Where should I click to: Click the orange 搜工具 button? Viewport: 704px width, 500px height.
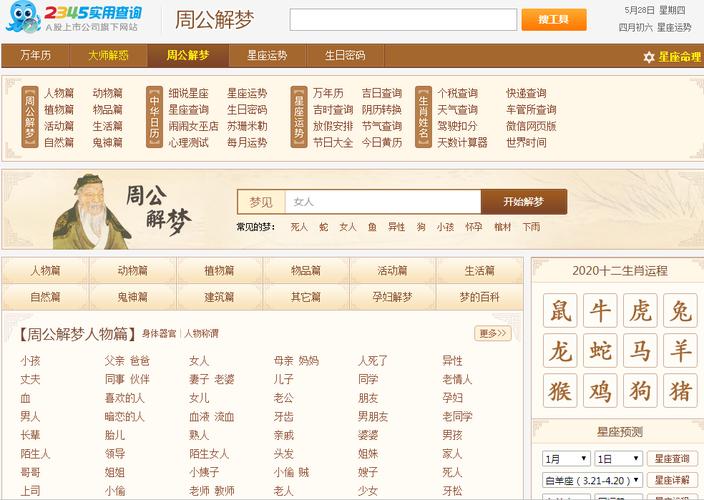[554, 20]
